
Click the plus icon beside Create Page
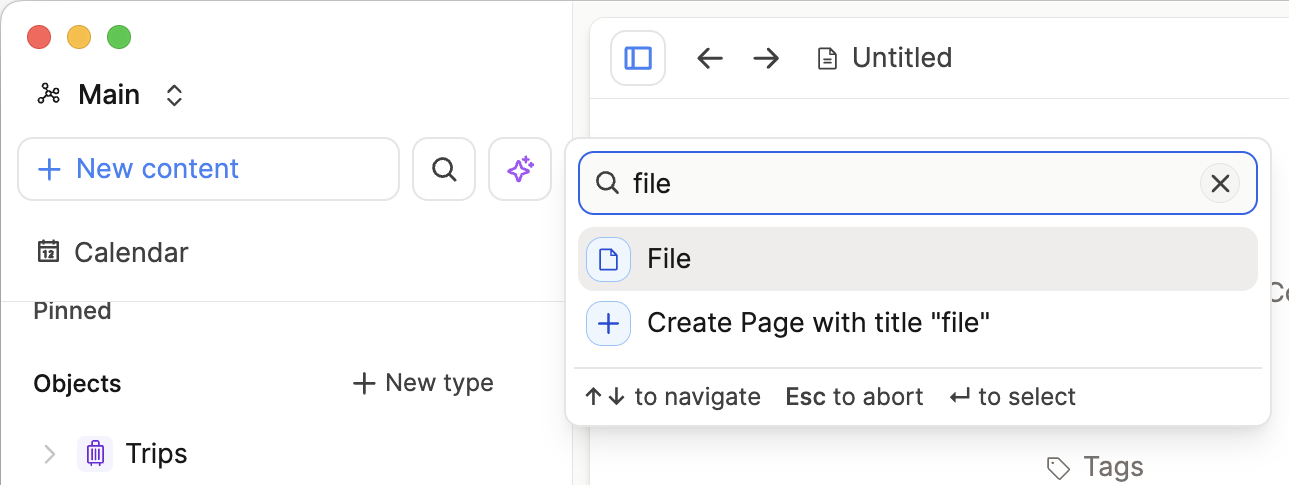[608, 323]
